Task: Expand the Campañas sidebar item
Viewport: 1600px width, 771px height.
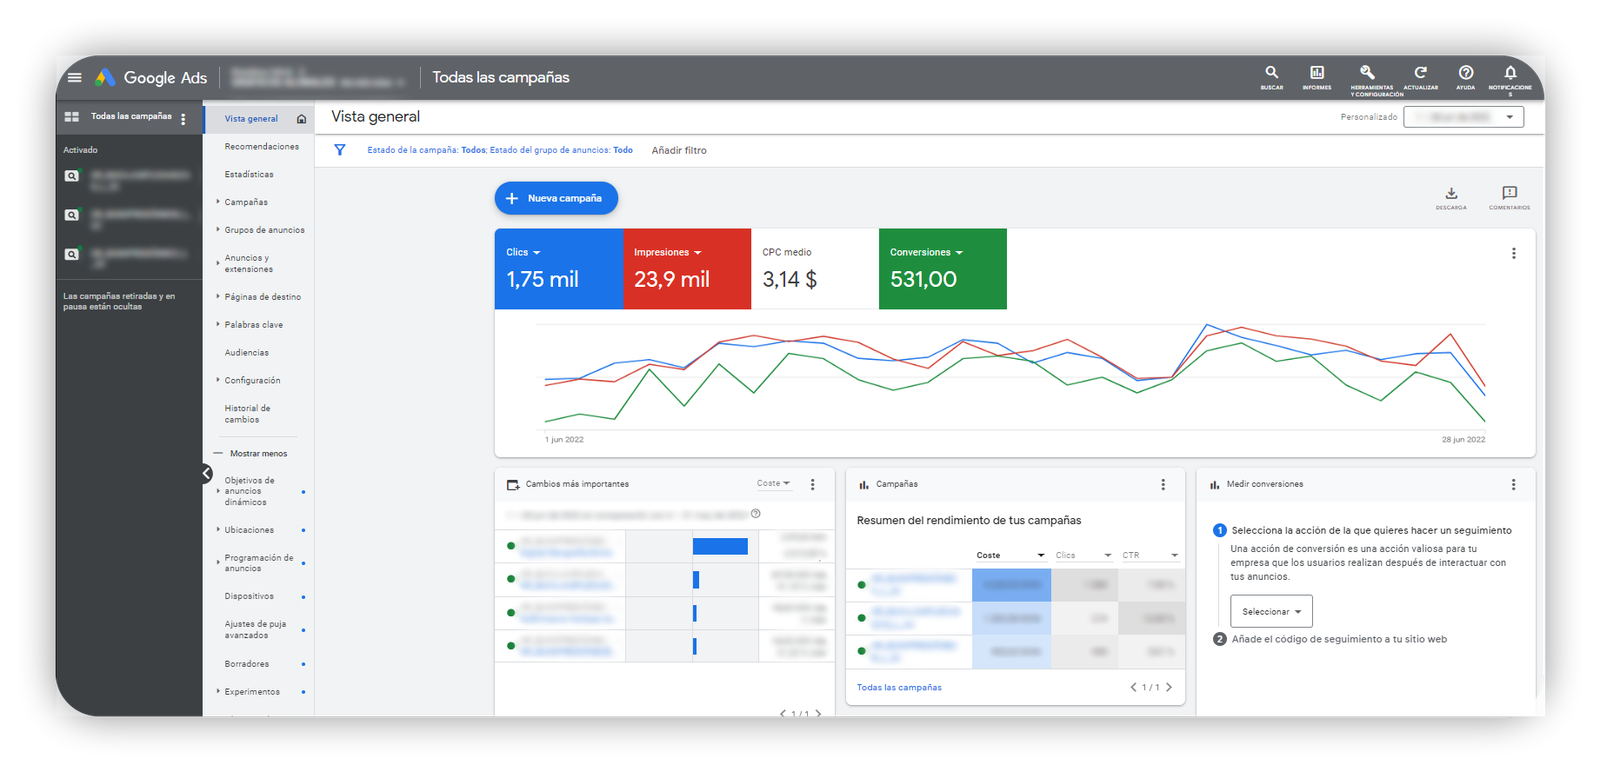Action: pyautogui.click(x=246, y=202)
